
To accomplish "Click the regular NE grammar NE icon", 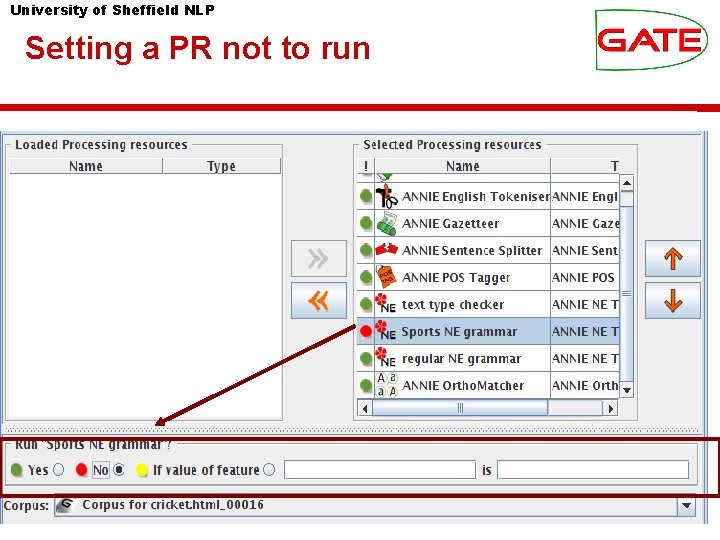I will (386, 358).
